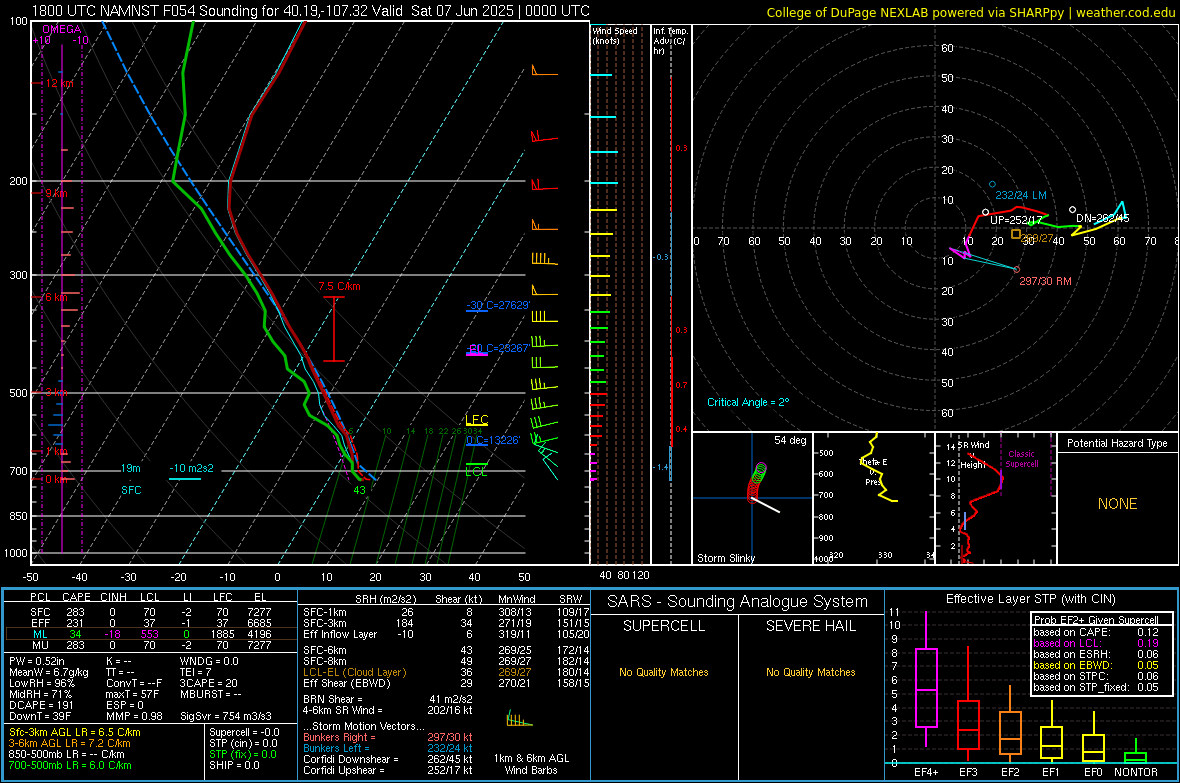
Task: Click the 'Effective Layer STP (with CIN)' title
Action: tap(1030, 599)
